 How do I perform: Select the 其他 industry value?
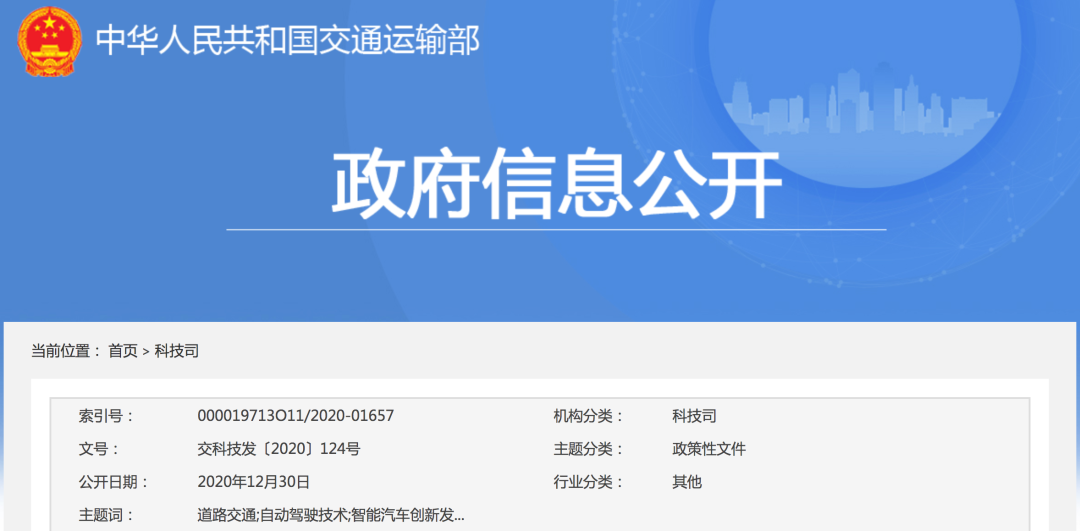tap(687, 482)
